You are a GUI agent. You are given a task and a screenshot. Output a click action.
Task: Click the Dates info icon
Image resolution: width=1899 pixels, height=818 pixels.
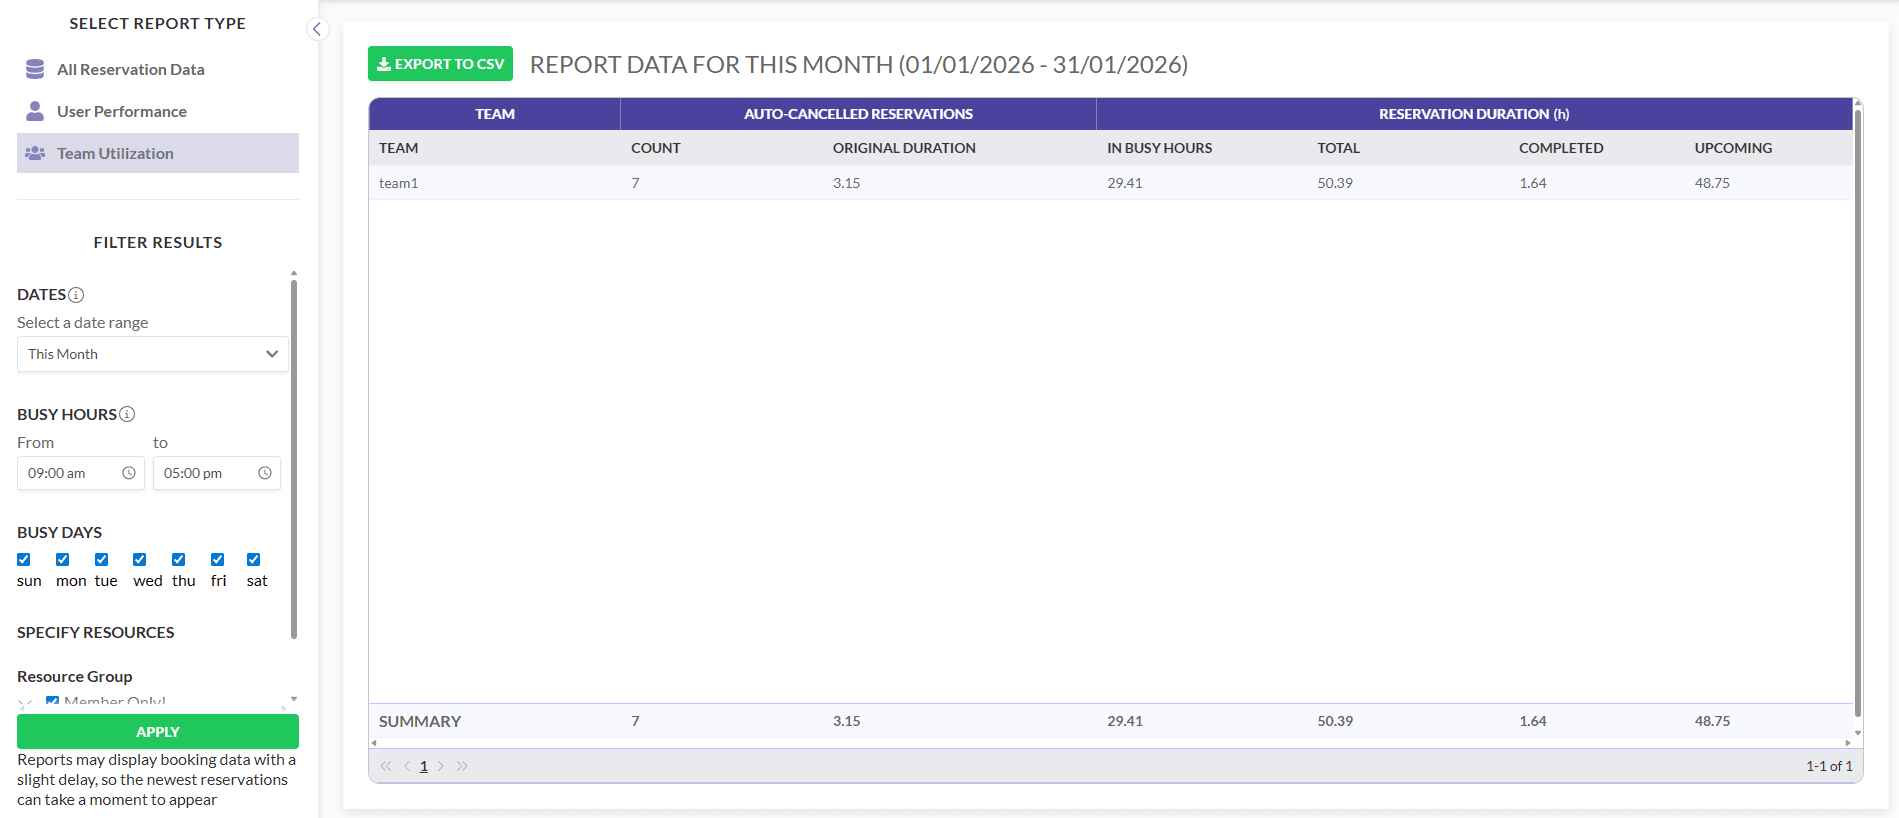76,295
